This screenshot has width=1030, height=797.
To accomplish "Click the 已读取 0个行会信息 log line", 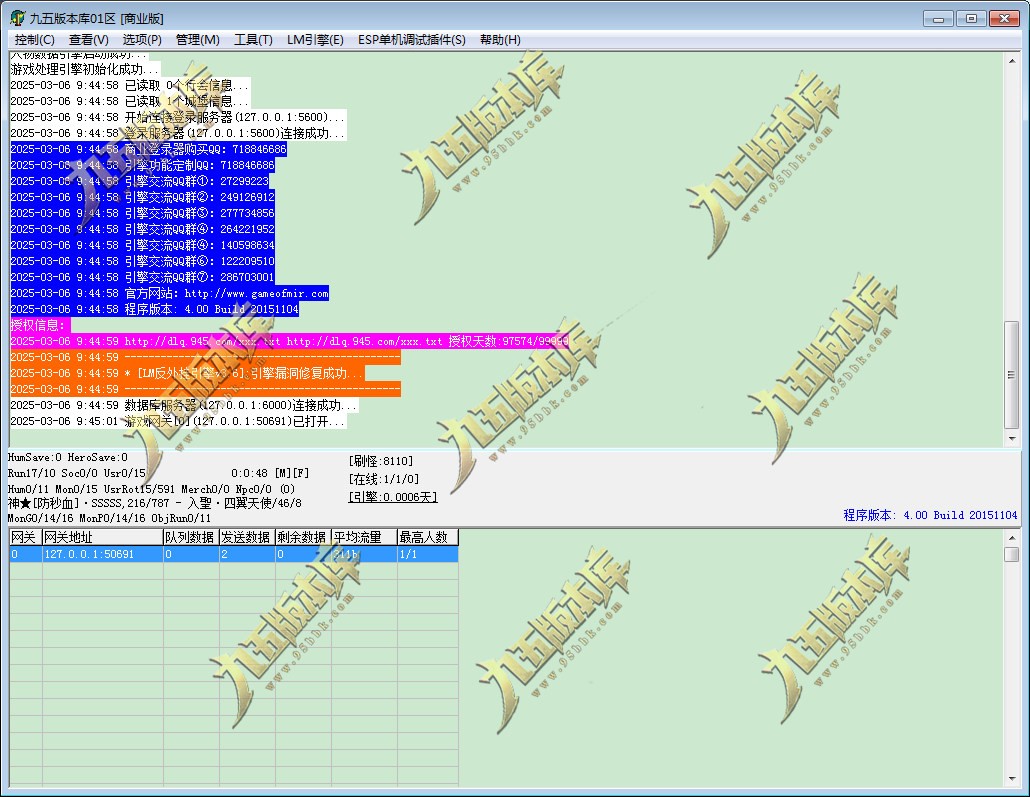I will 130,85.
